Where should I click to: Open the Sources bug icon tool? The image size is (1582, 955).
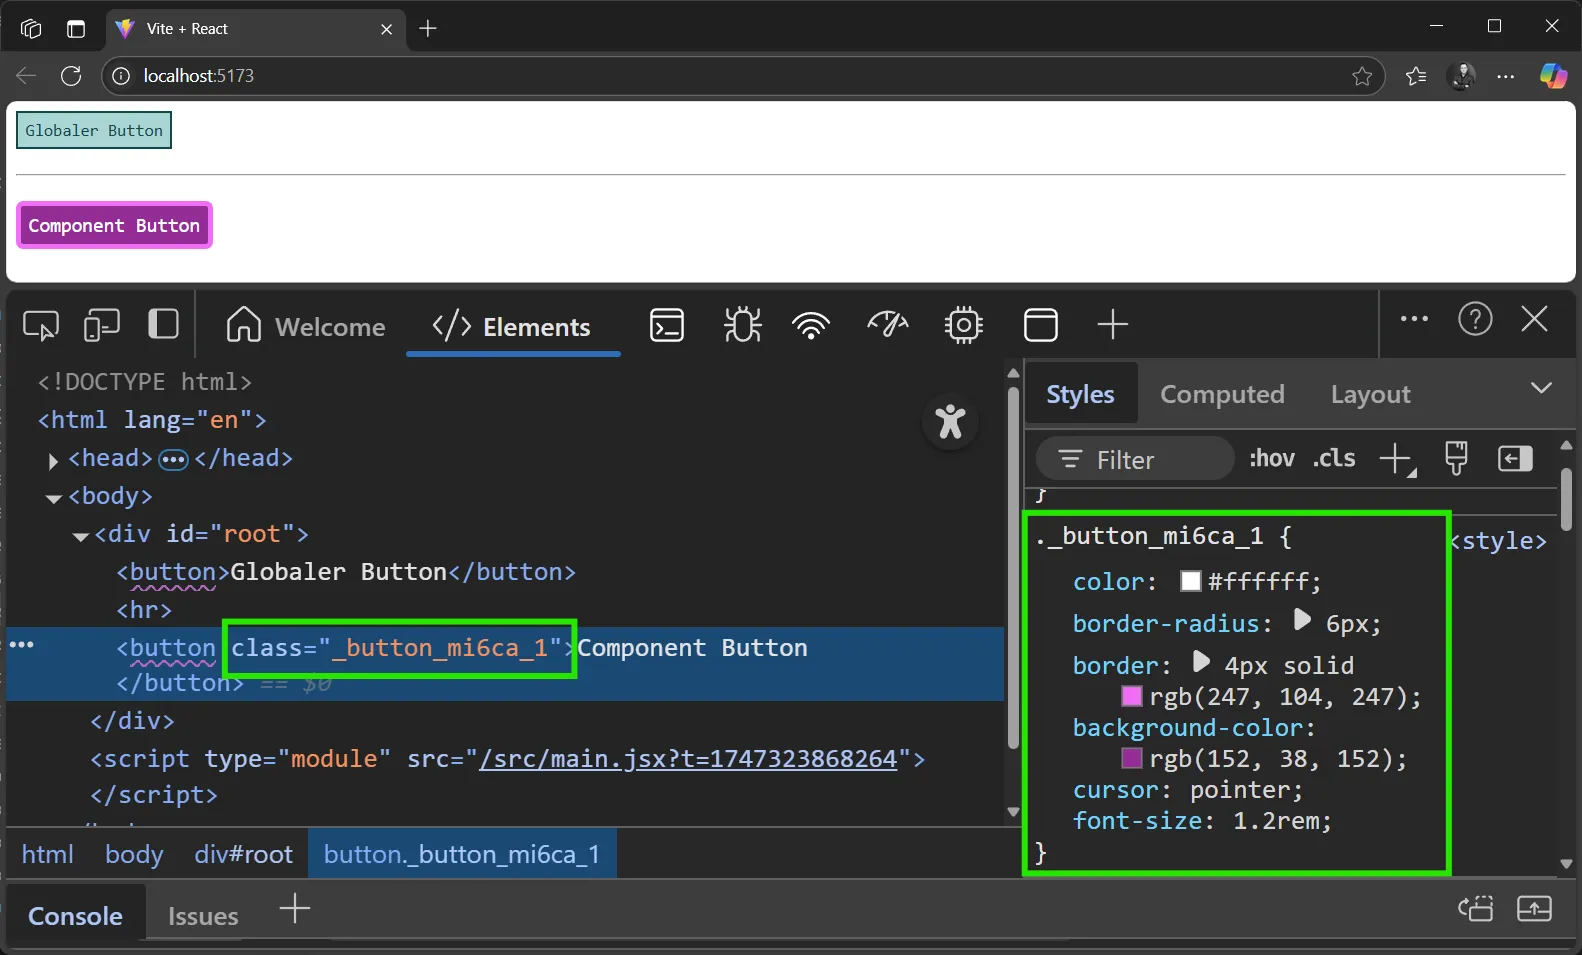pos(742,325)
